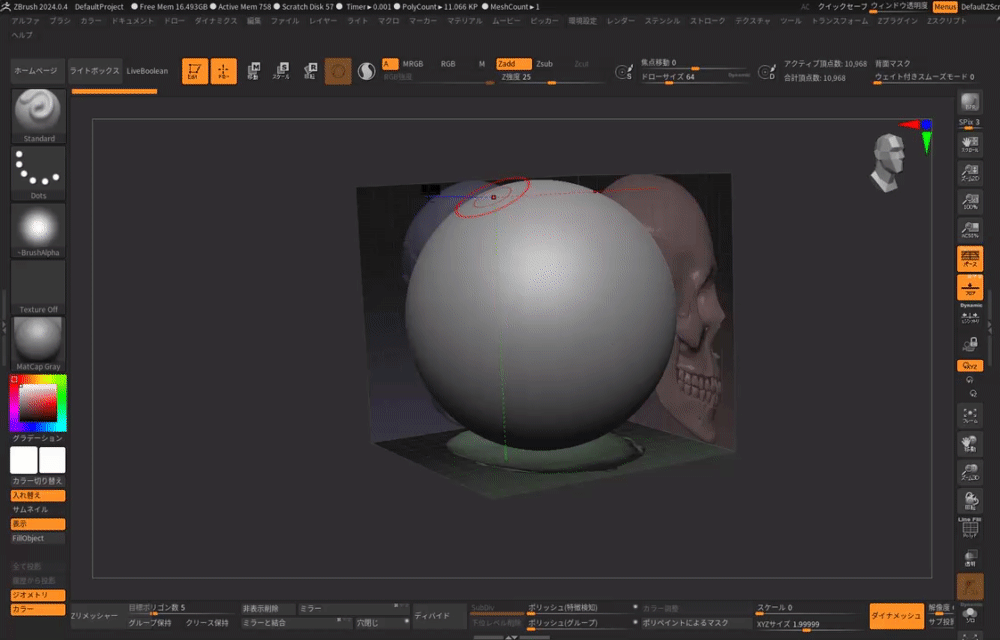Open the マテリアル (Material) menu
Viewport: 1000px width, 640px height.
464,20
